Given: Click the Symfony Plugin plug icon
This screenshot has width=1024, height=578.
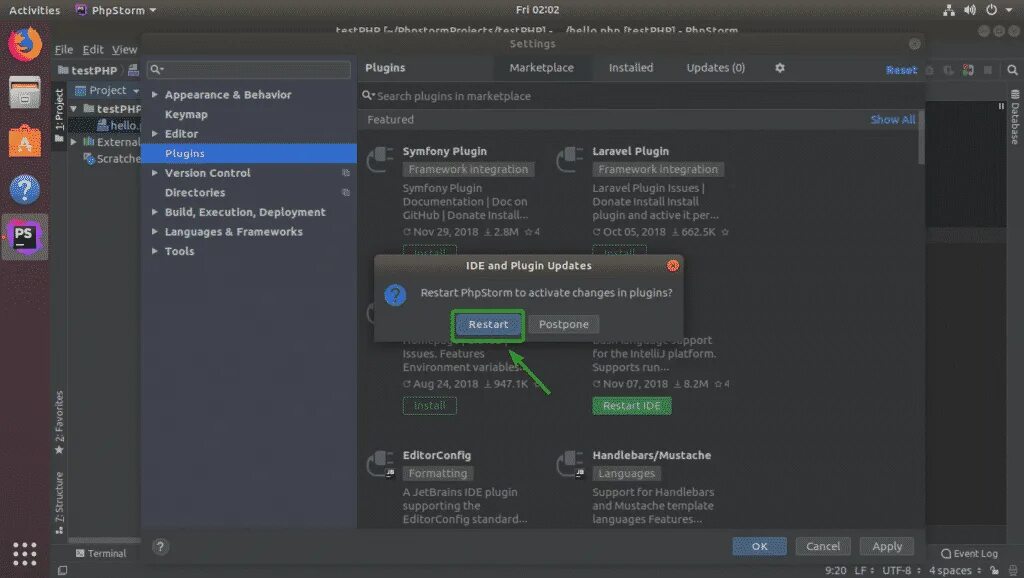Looking at the screenshot, I should [380, 159].
